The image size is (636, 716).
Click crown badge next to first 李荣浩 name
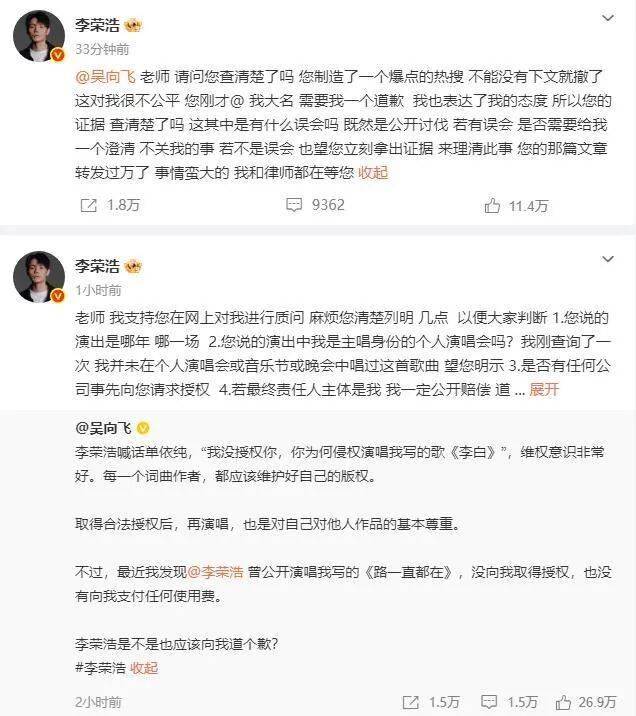pos(133,25)
